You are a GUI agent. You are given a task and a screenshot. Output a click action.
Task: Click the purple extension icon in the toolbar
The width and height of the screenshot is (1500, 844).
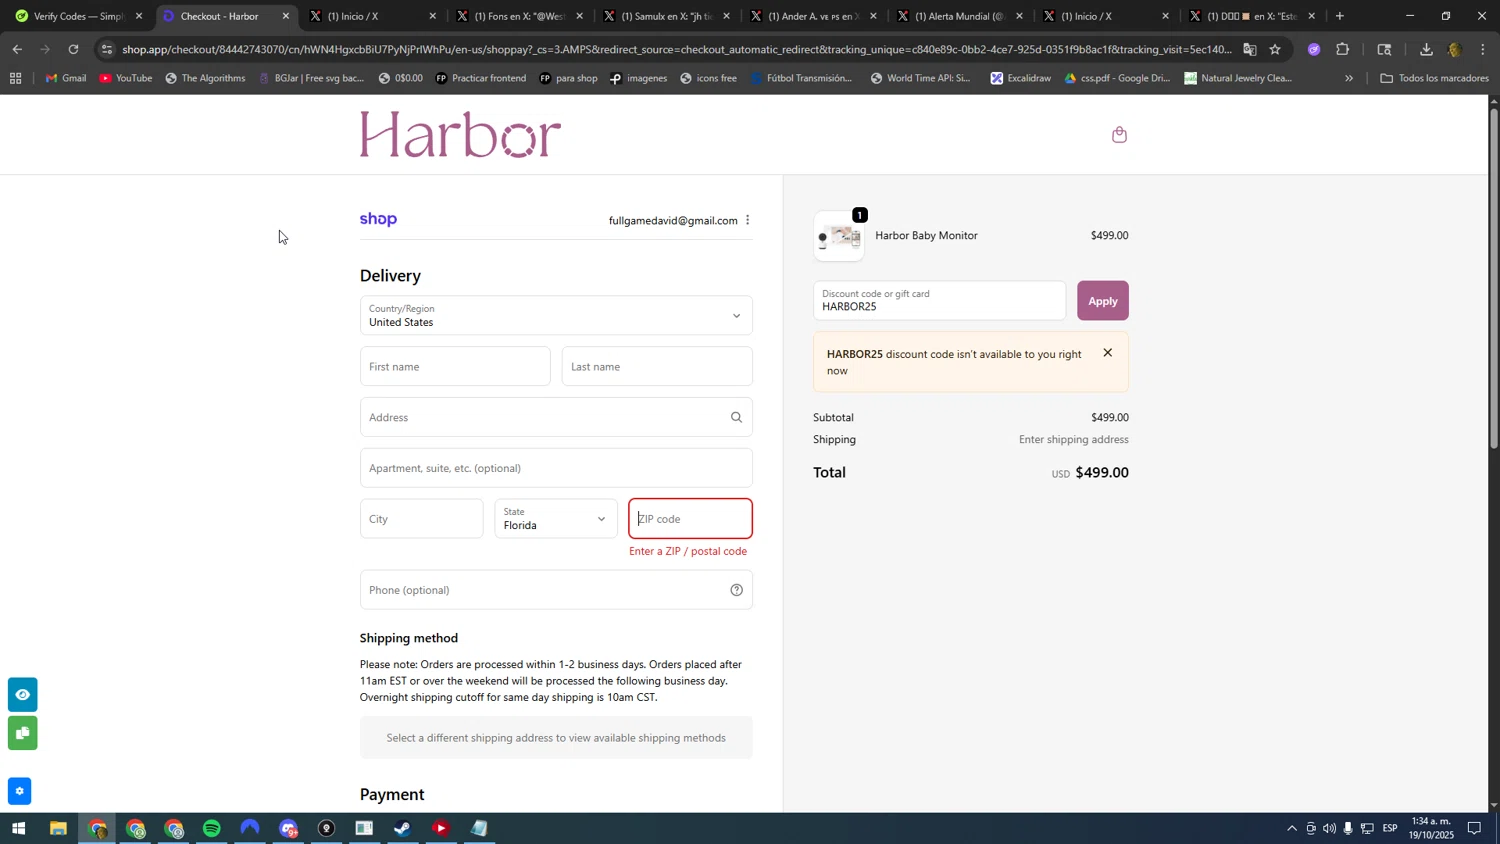(1314, 49)
